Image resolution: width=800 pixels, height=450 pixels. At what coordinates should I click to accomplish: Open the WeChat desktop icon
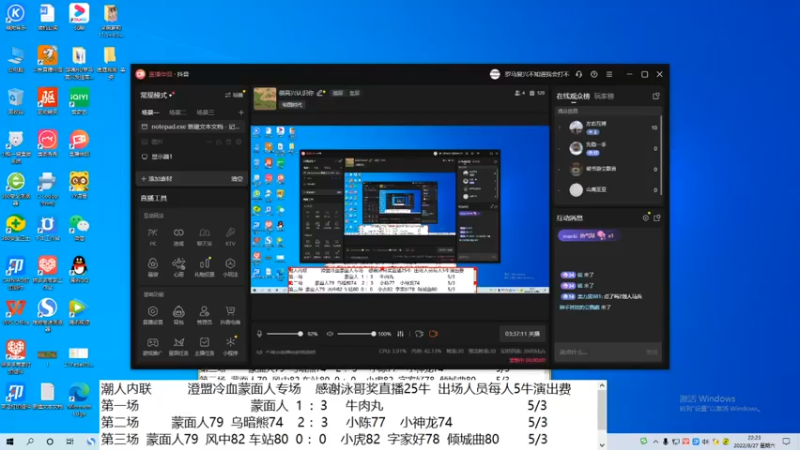79,227
